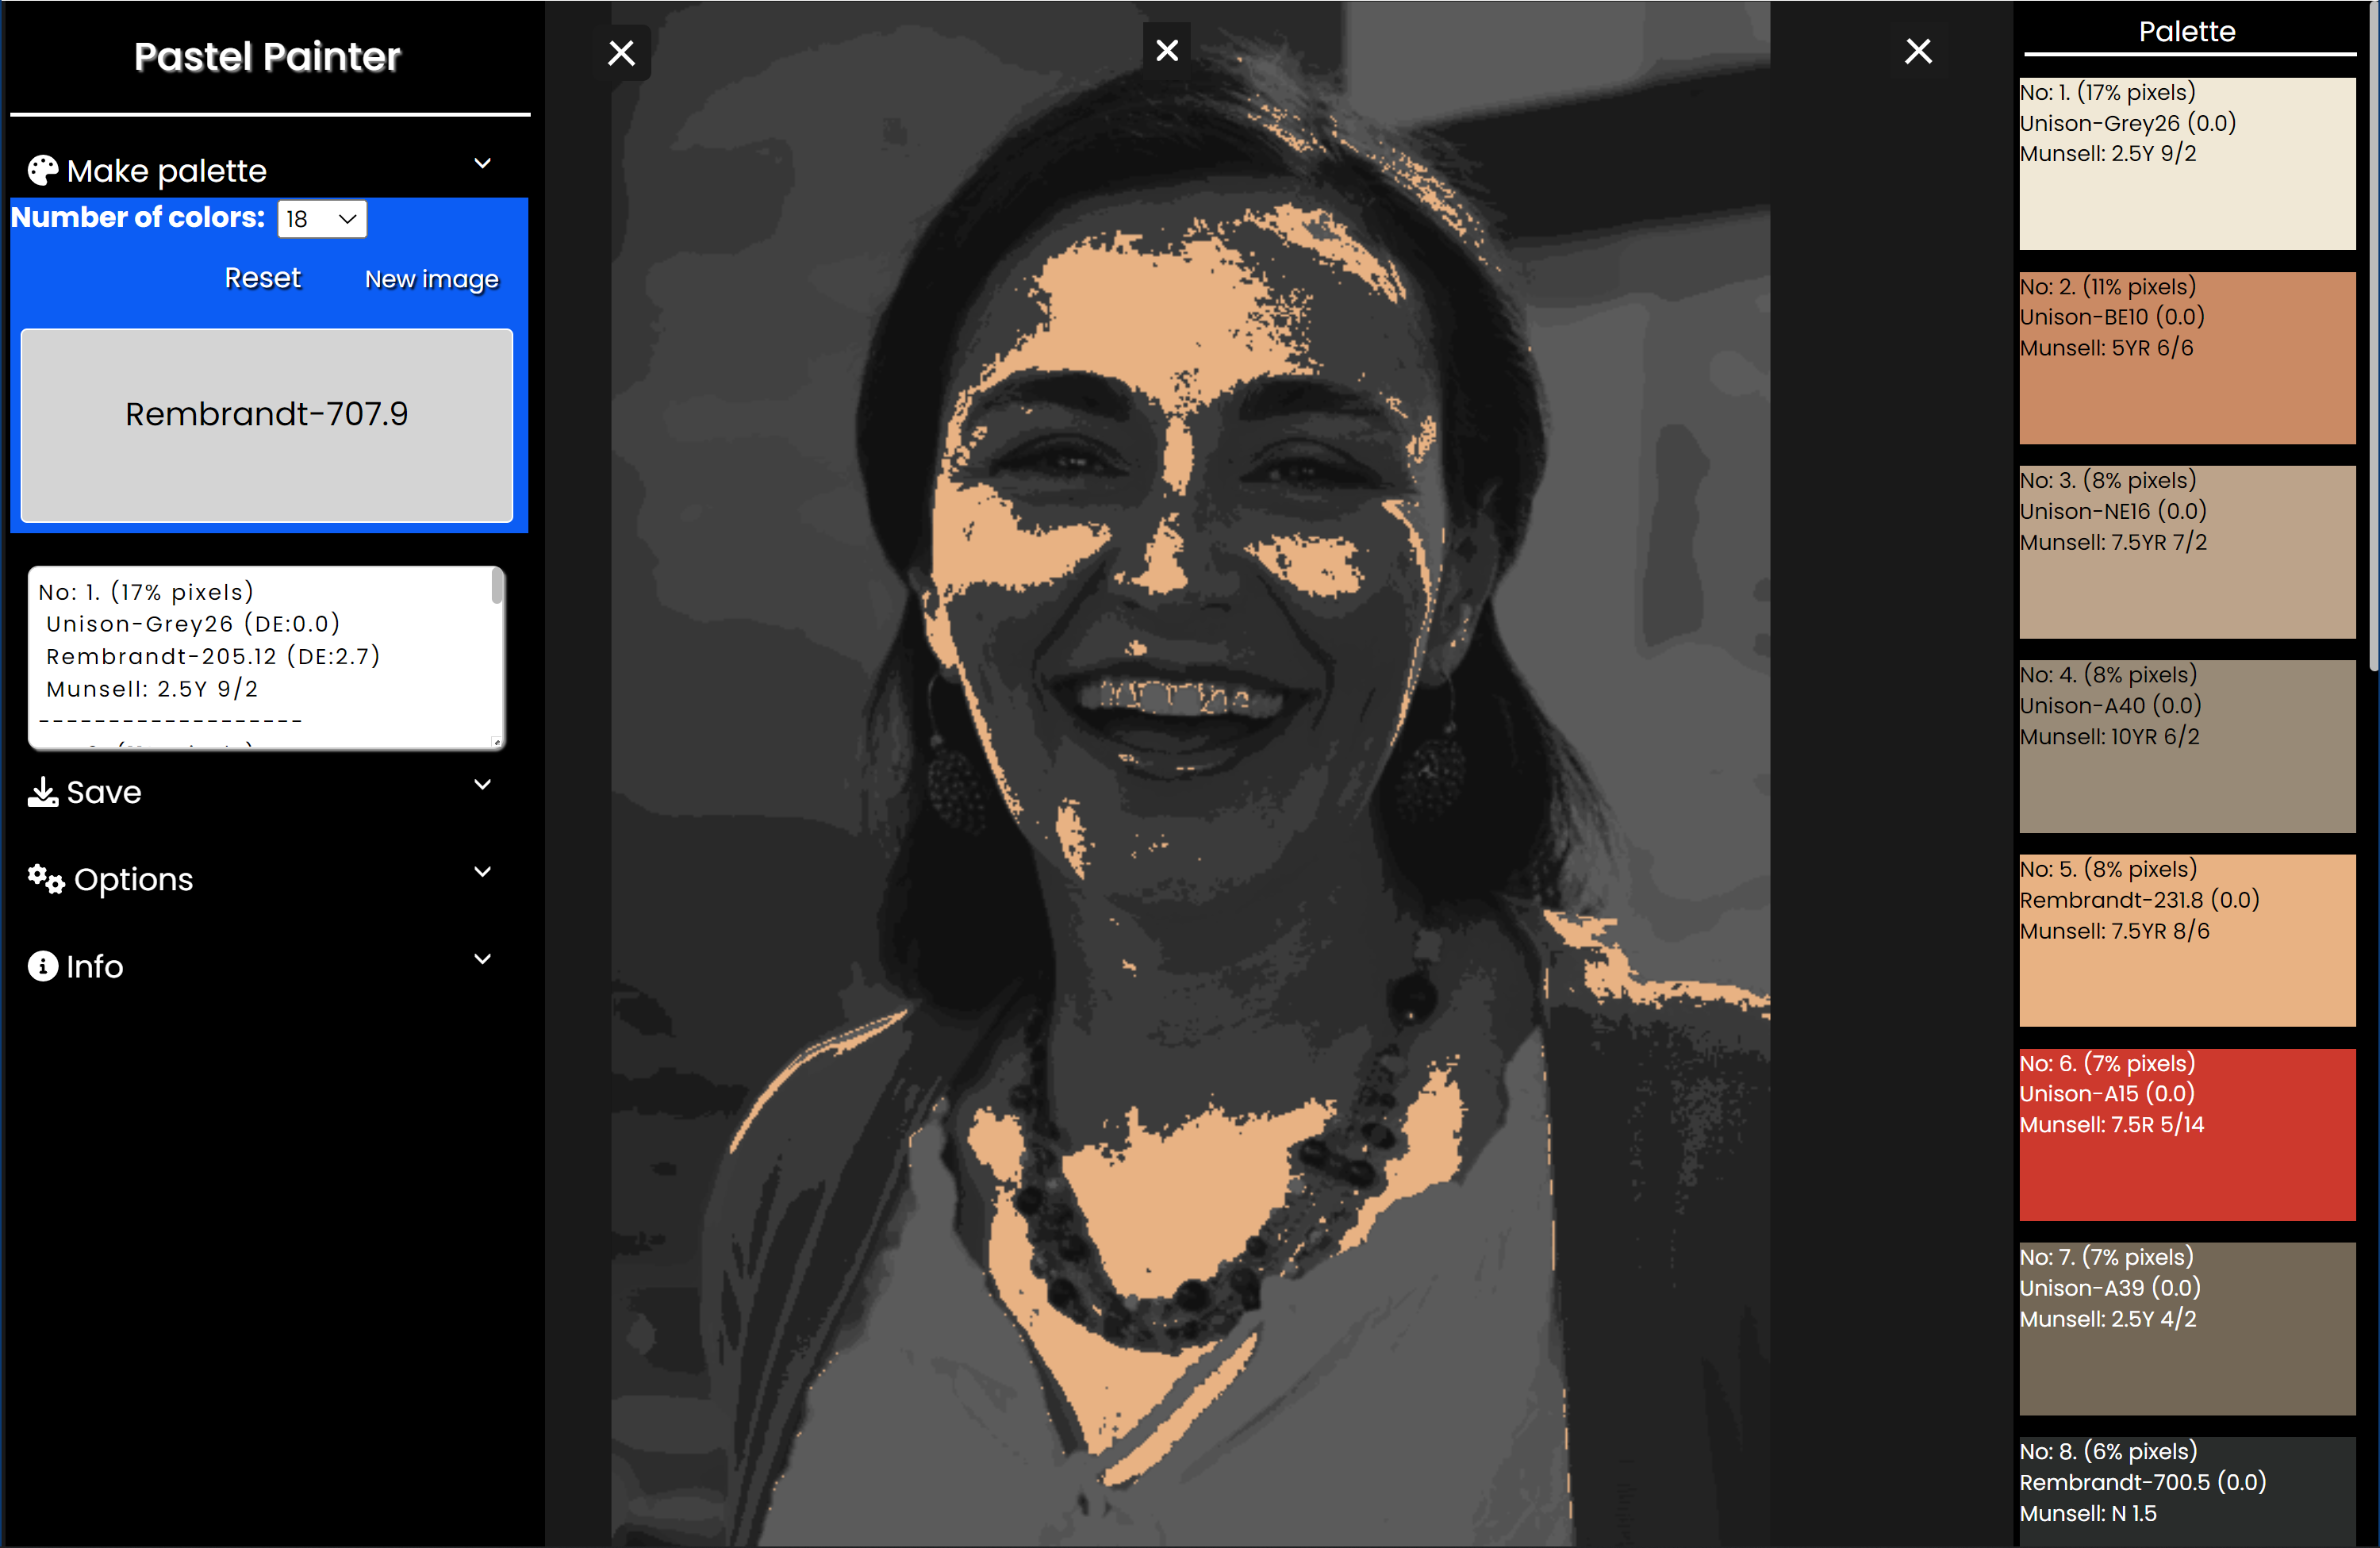
Task: Expand the Options section chevron
Action: (x=482, y=872)
